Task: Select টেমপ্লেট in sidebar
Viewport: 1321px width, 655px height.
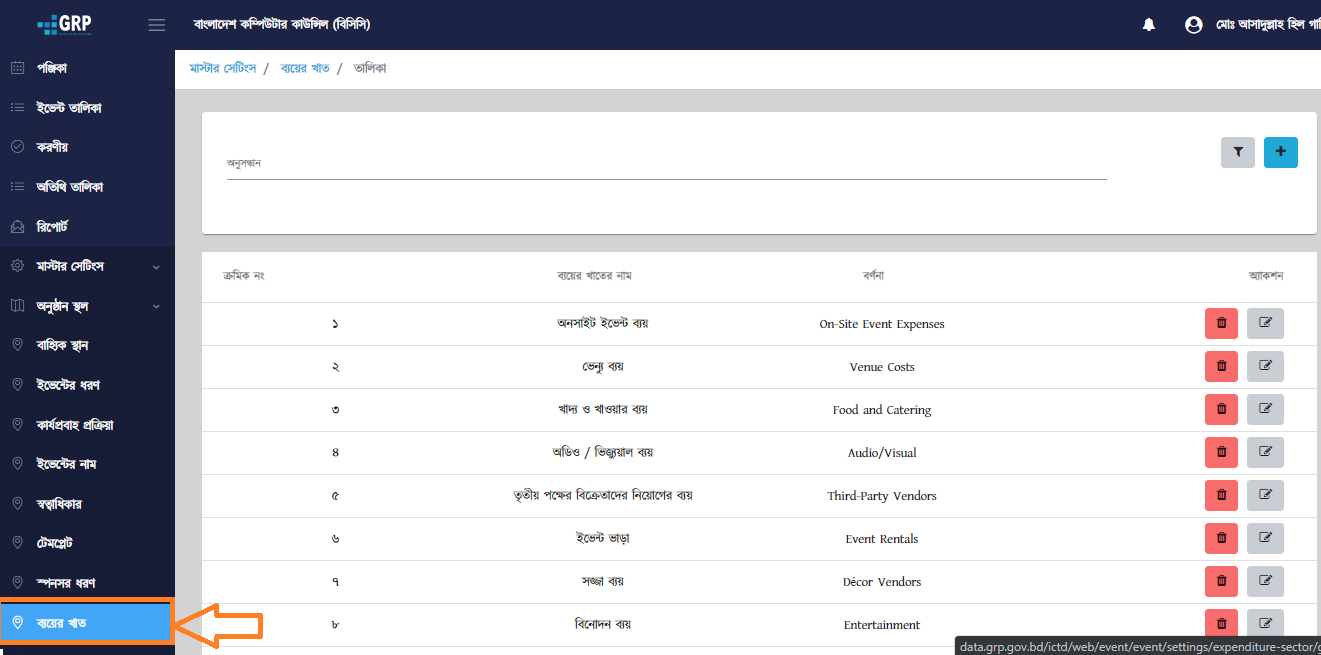Action: 87,543
